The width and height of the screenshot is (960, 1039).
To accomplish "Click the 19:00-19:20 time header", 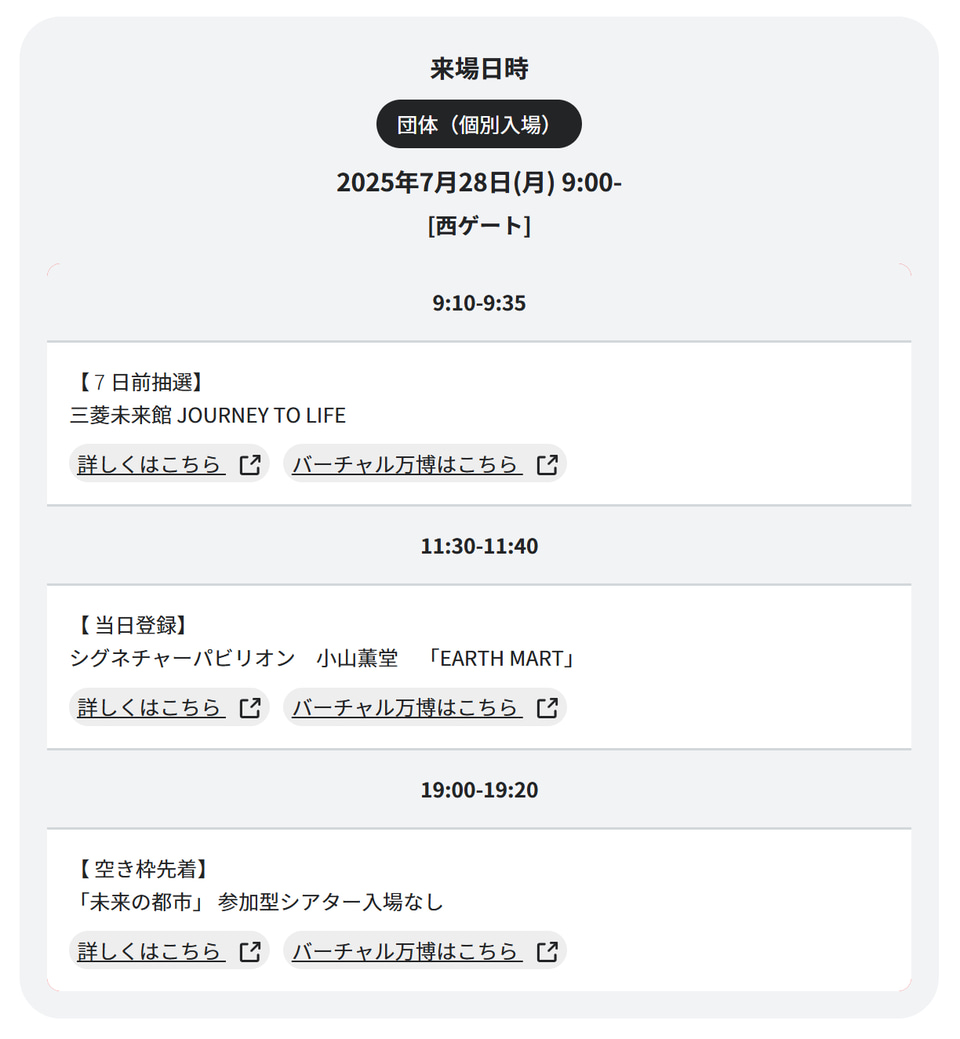I will 479,790.
